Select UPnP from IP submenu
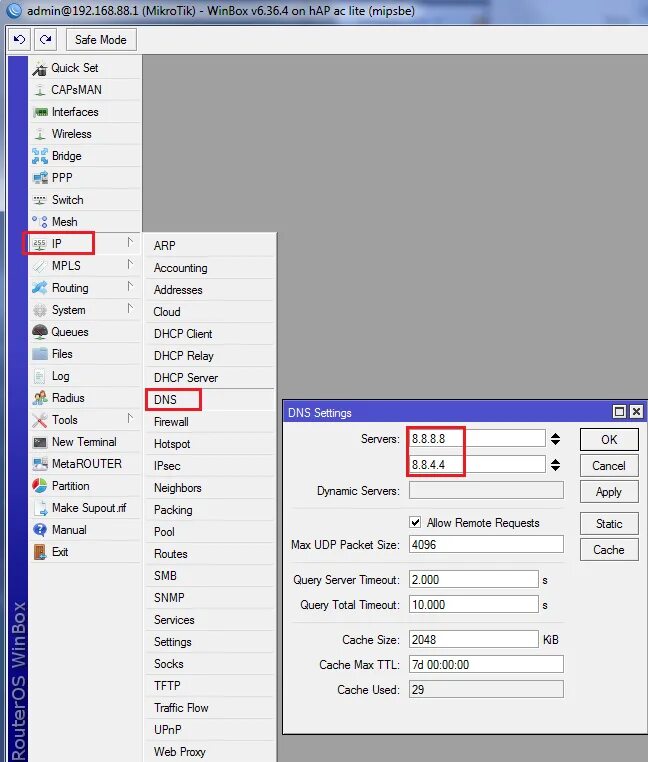This screenshot has width=648, height=762. pyautogui.click(x=210, y=730)
